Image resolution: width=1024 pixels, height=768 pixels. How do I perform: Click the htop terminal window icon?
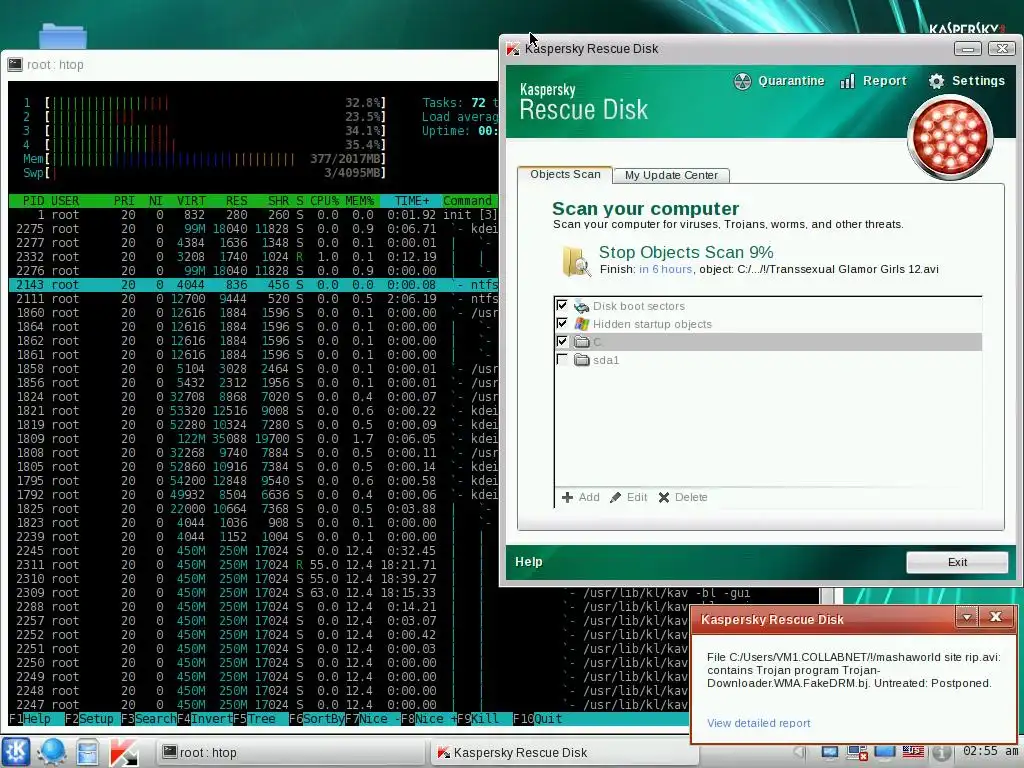tap(14, 65)
